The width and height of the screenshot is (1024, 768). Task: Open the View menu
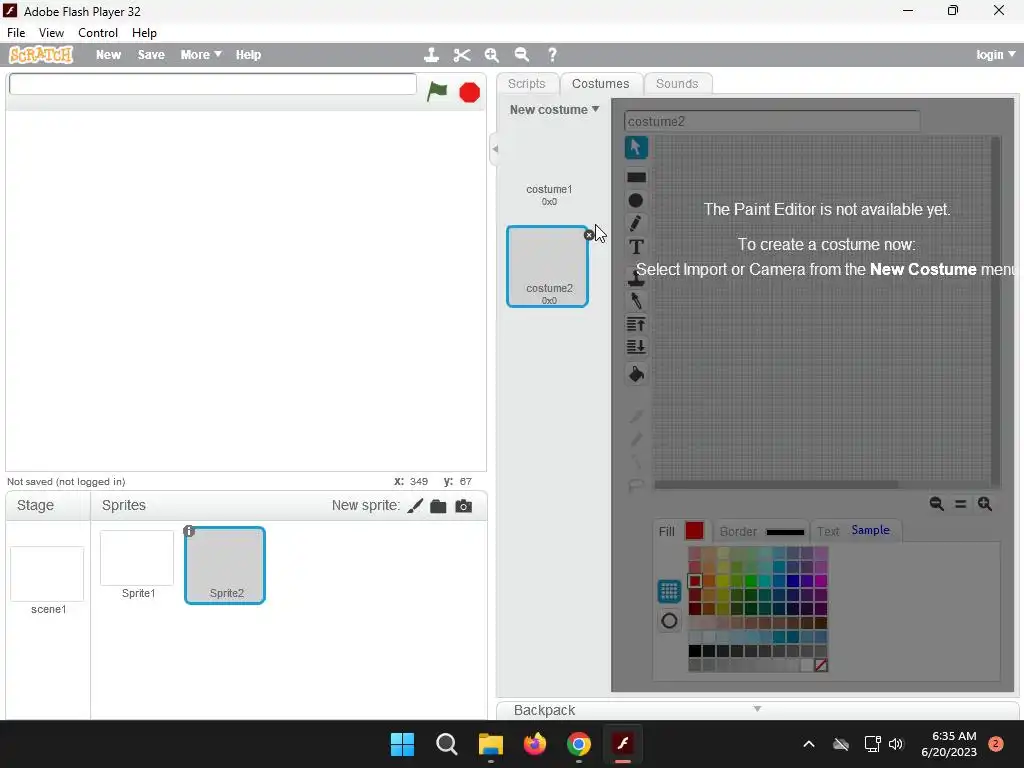pos(51,33)
